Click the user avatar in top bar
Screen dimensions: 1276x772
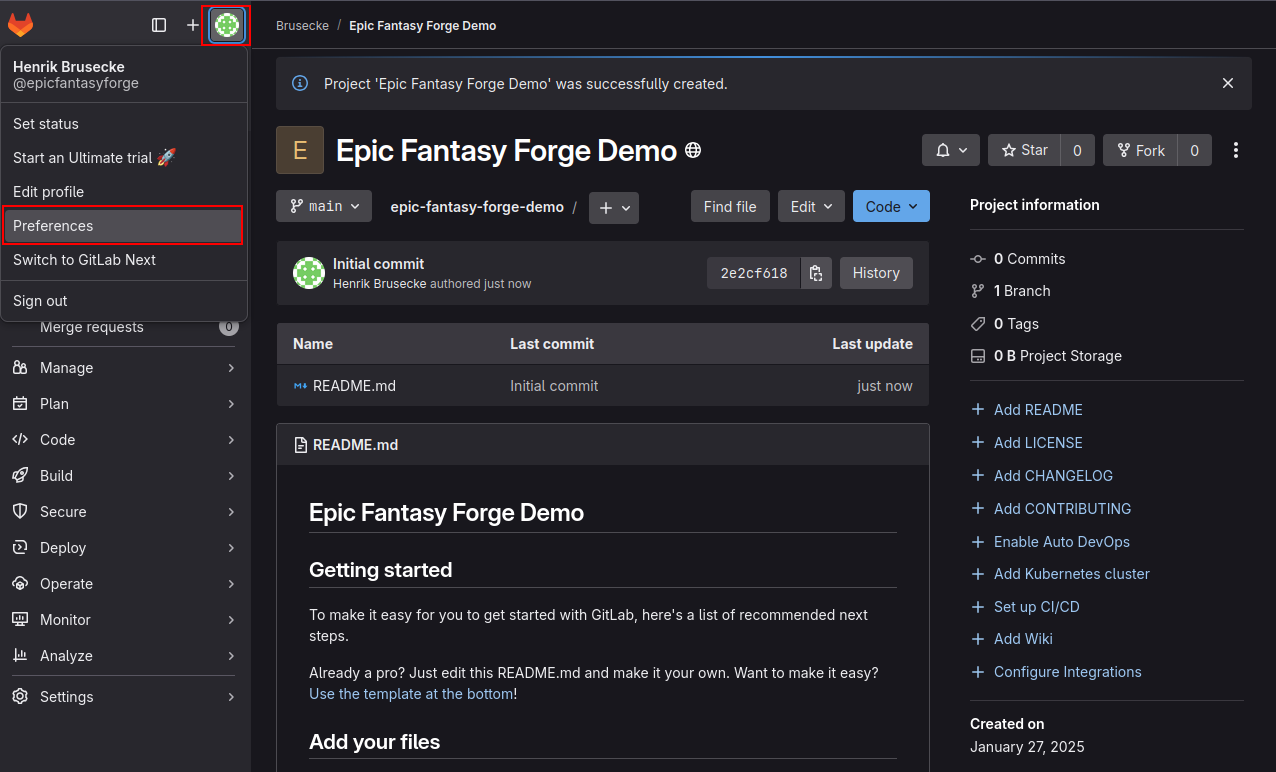tap(227, 25)
